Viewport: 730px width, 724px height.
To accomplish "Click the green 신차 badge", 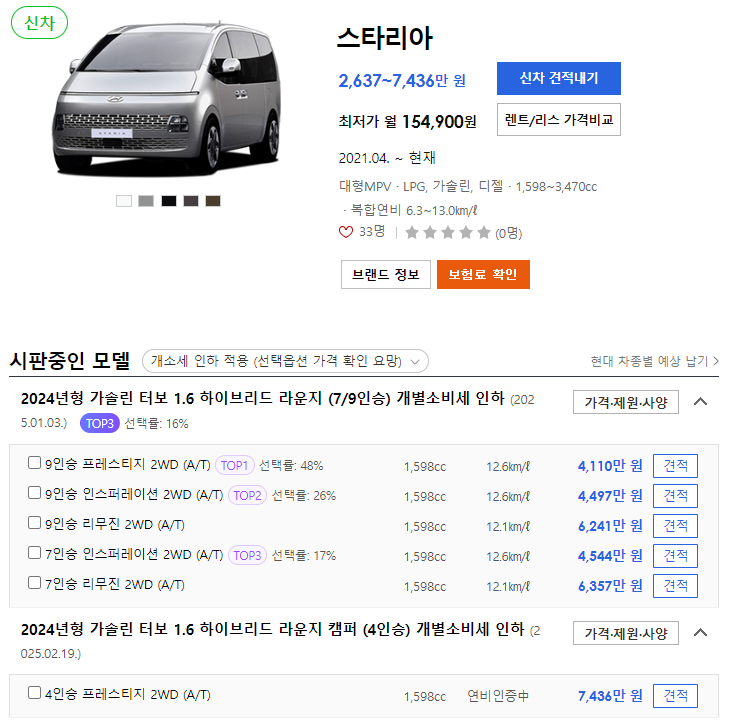I will (x=40, y=22).
